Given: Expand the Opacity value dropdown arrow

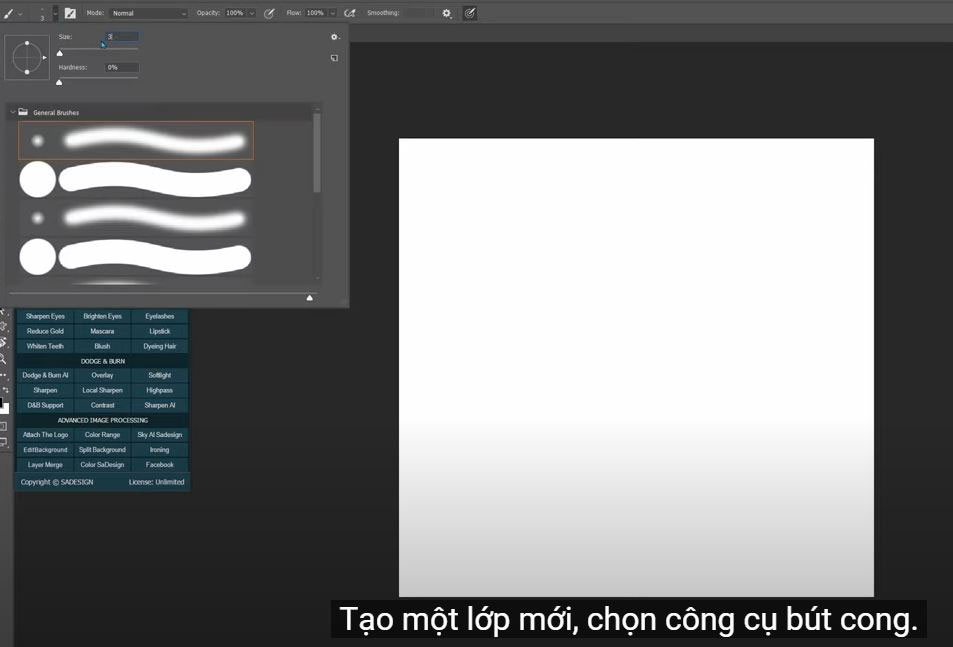Looking at the screenshot, I should click(x=251, y=13).
